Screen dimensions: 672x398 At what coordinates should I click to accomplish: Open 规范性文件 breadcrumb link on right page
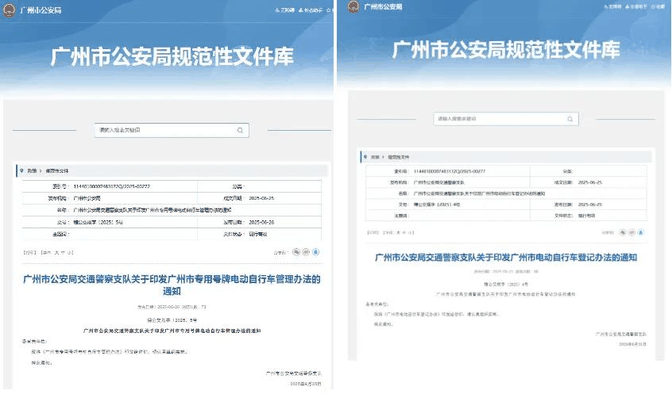398,157
